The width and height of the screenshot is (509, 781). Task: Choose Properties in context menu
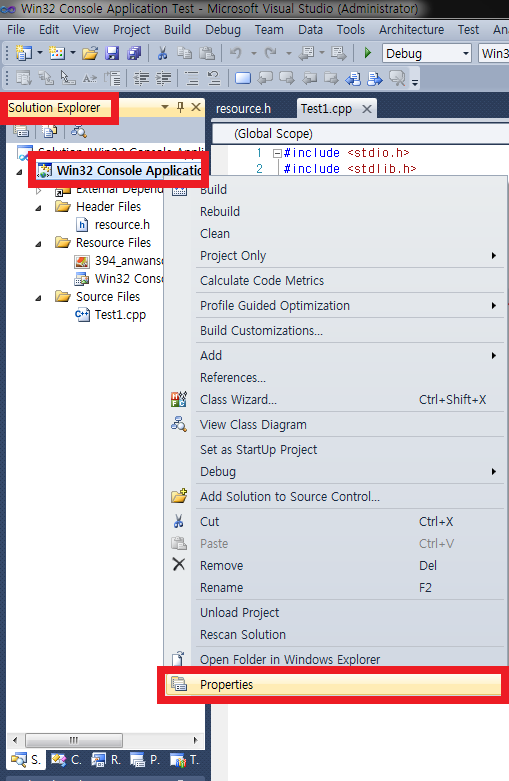(x=333, y=684)
